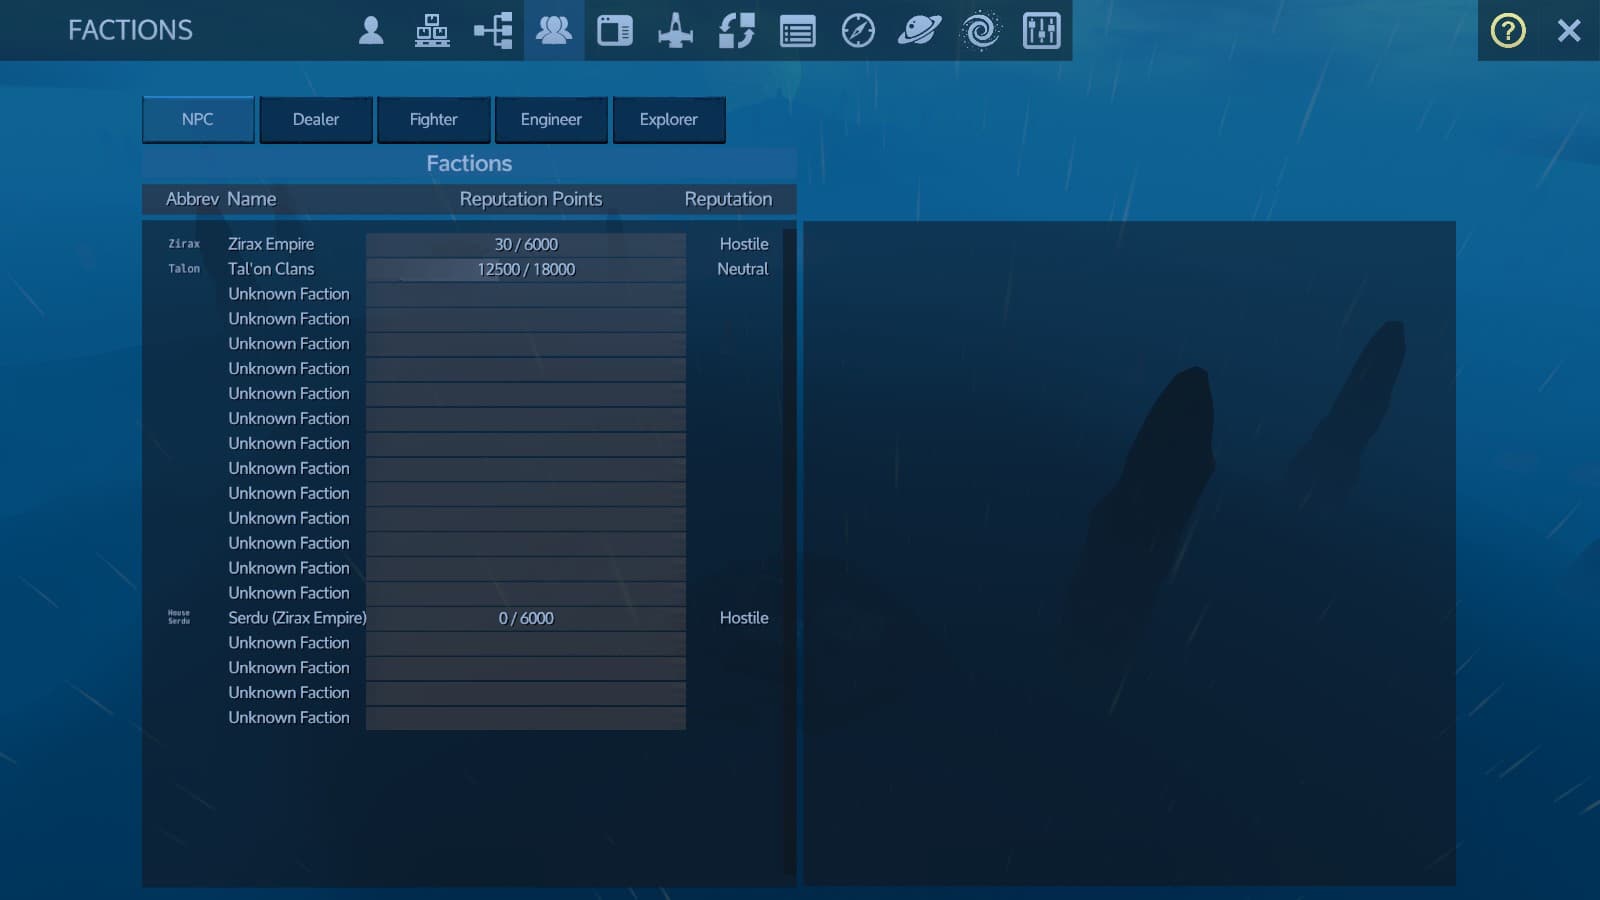Screen dimensions: 1600x900
Task: Click the Reputation column header
Action: click(728, 199)
